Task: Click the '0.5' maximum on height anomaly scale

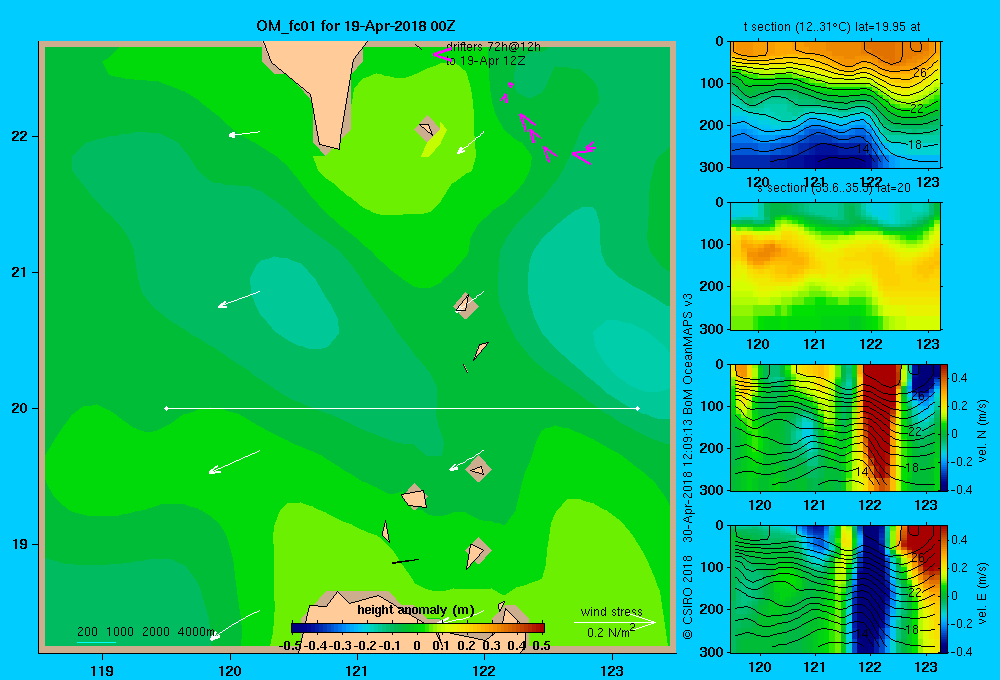Action: pos(541,646)
